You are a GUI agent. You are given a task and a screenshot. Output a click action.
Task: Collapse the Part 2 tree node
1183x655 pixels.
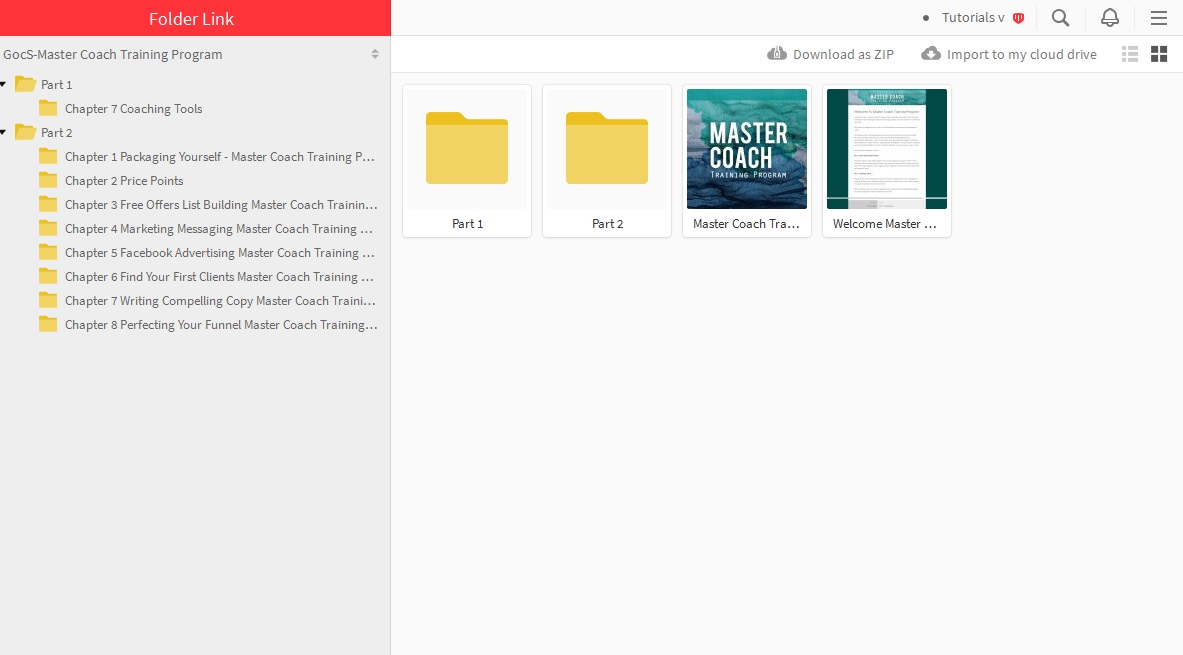pos(4,133)
